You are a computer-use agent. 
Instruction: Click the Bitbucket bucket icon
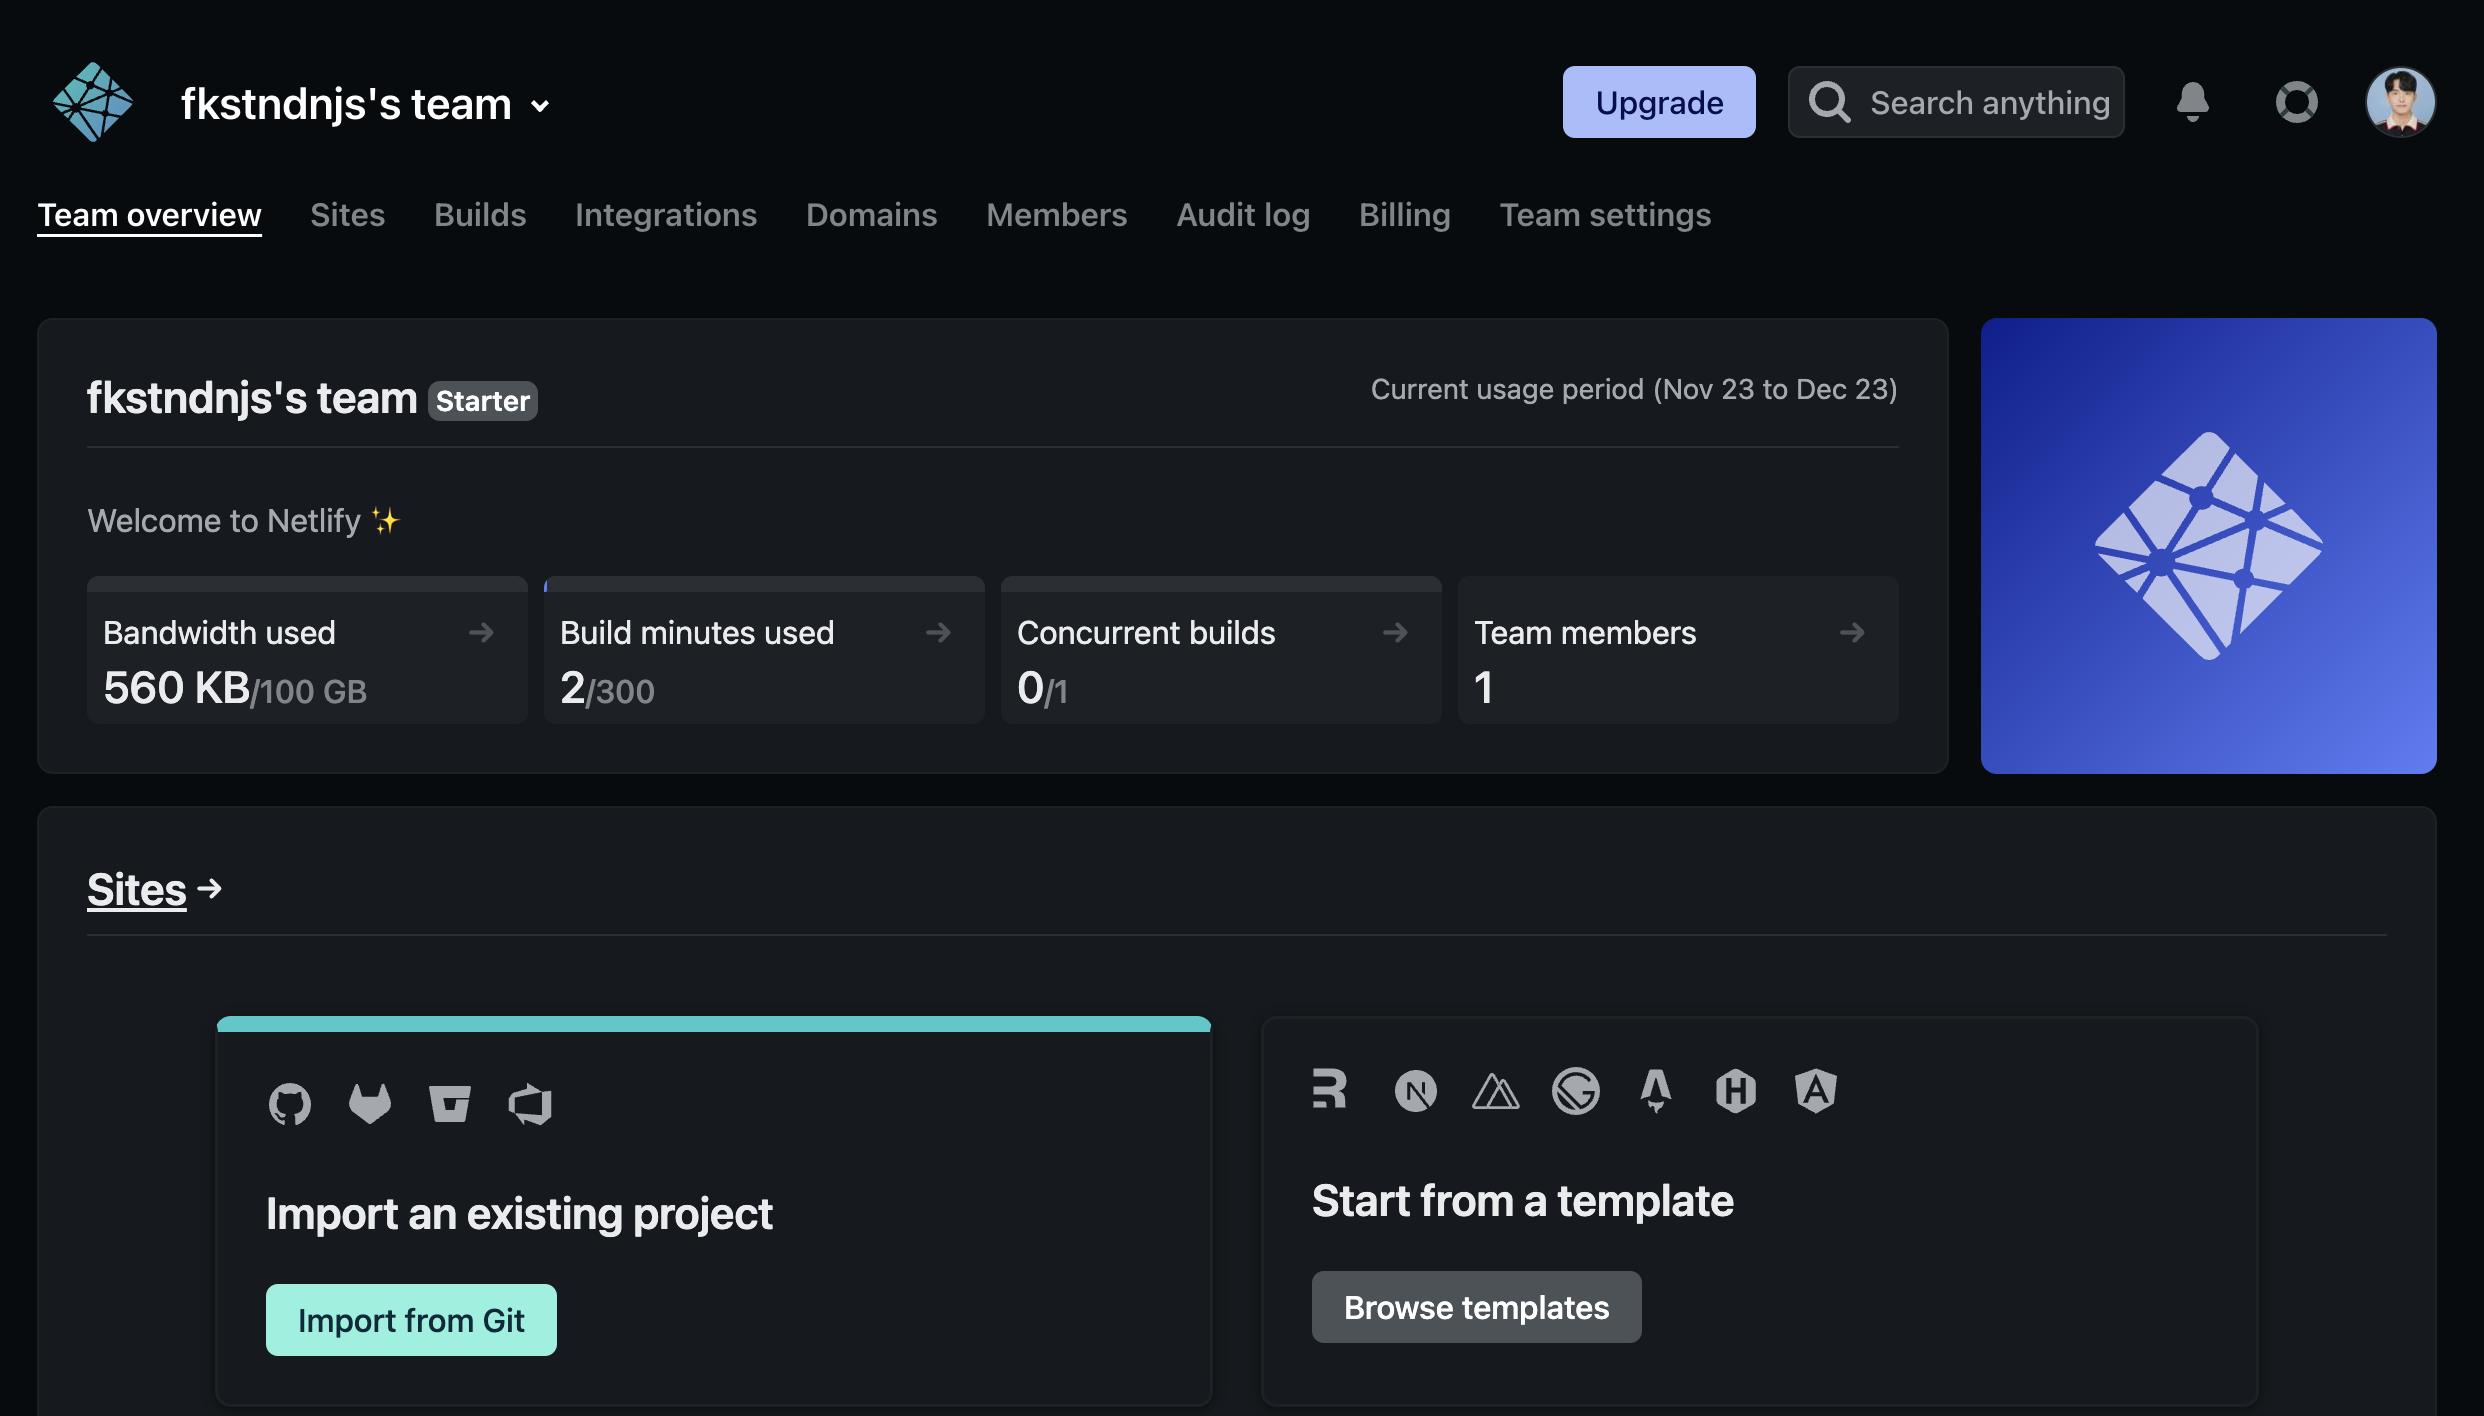(x=449, y=1104)
